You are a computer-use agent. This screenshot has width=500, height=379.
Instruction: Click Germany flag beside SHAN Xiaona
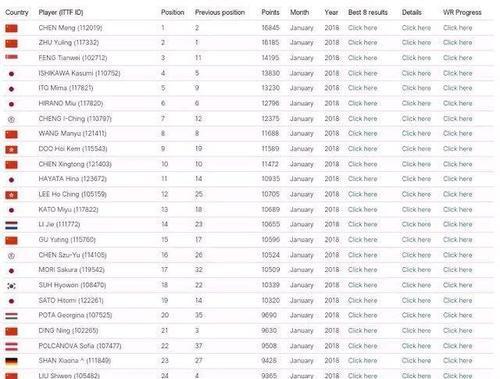[11, 361]
